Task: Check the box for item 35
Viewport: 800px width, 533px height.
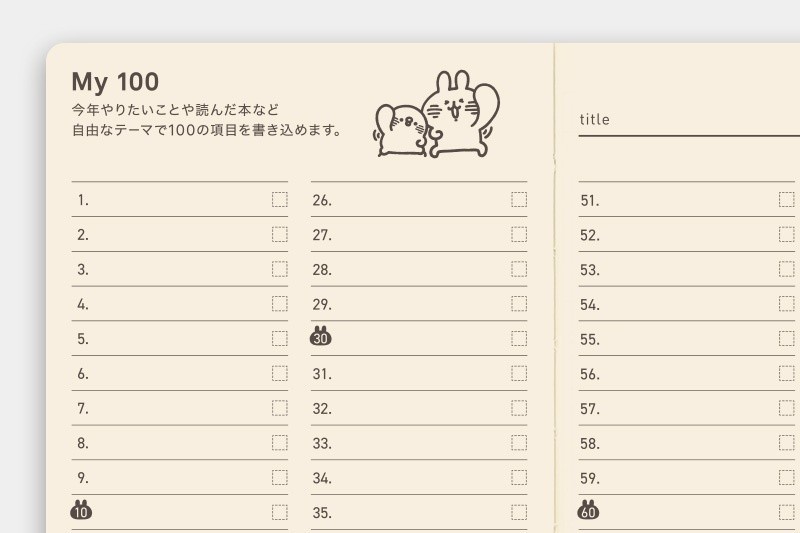Action: click(x=519, y=512)
